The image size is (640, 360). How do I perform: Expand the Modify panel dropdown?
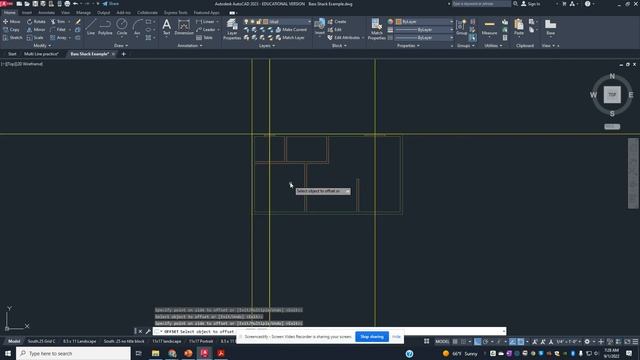pyautogui.click(x=42, y=46)
